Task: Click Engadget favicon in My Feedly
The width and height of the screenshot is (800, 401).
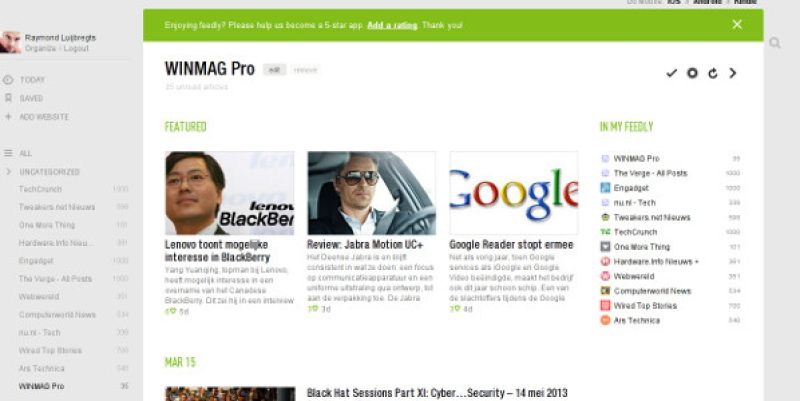Action: click(x=605, y=188)
